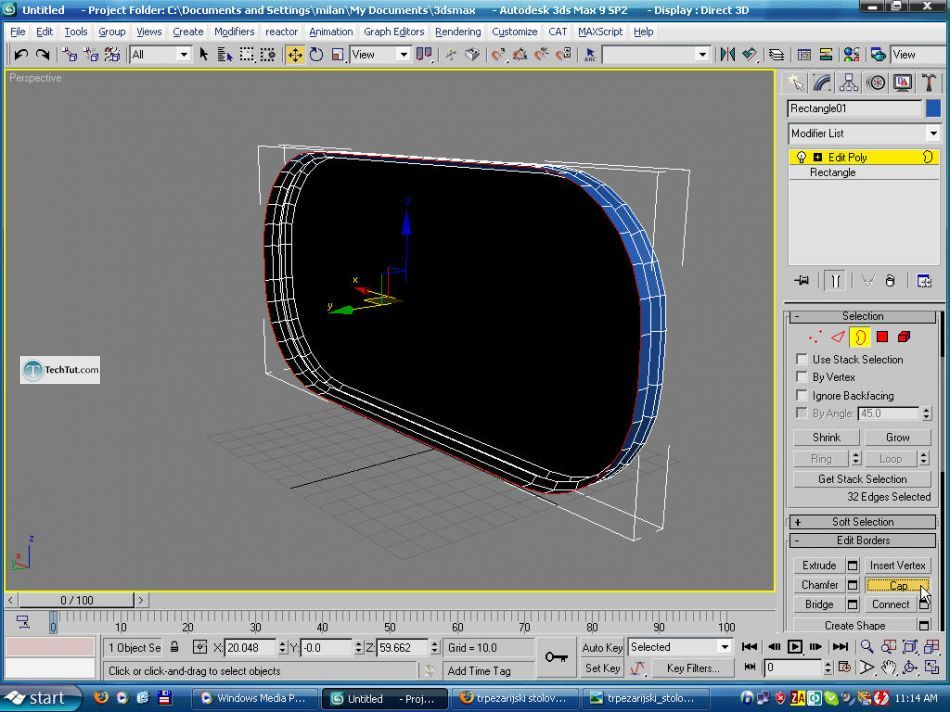Viewport: 950px width, 712px height.
Task: Open the Utilities hammer tab
Action: (x=929, y=82)
